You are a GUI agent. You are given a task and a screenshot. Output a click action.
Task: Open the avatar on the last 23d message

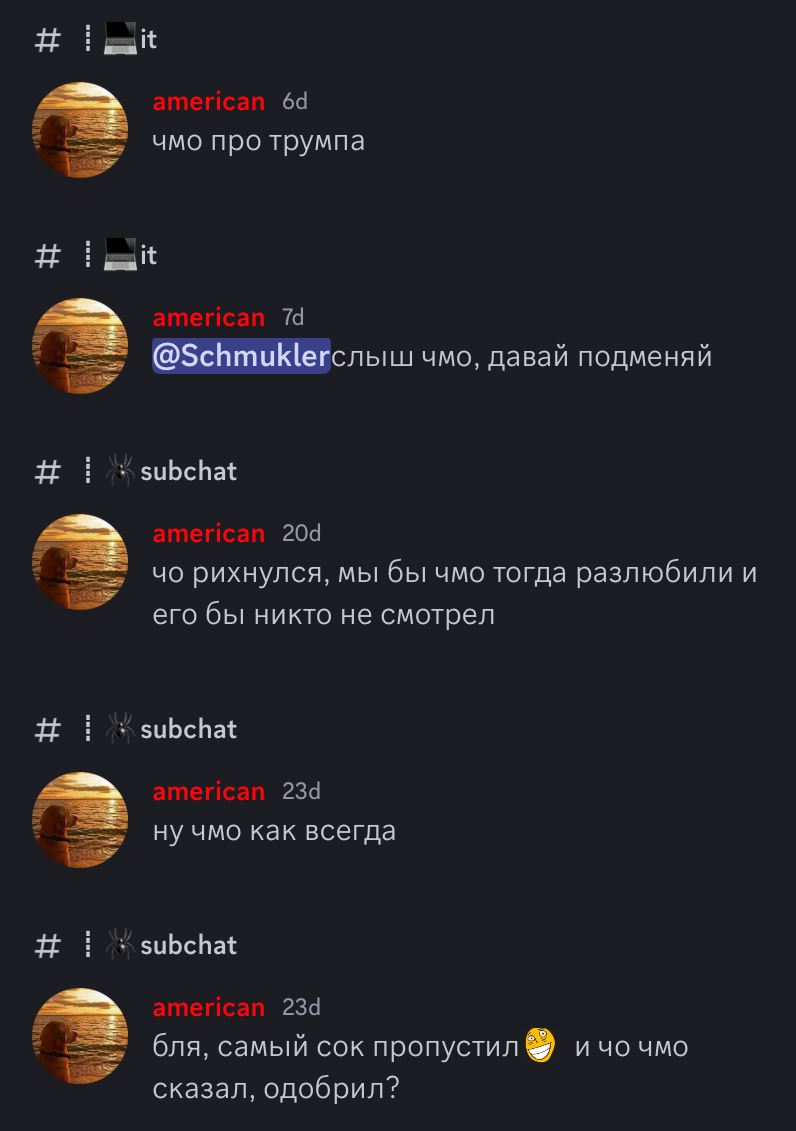[x=80, y=1036]
